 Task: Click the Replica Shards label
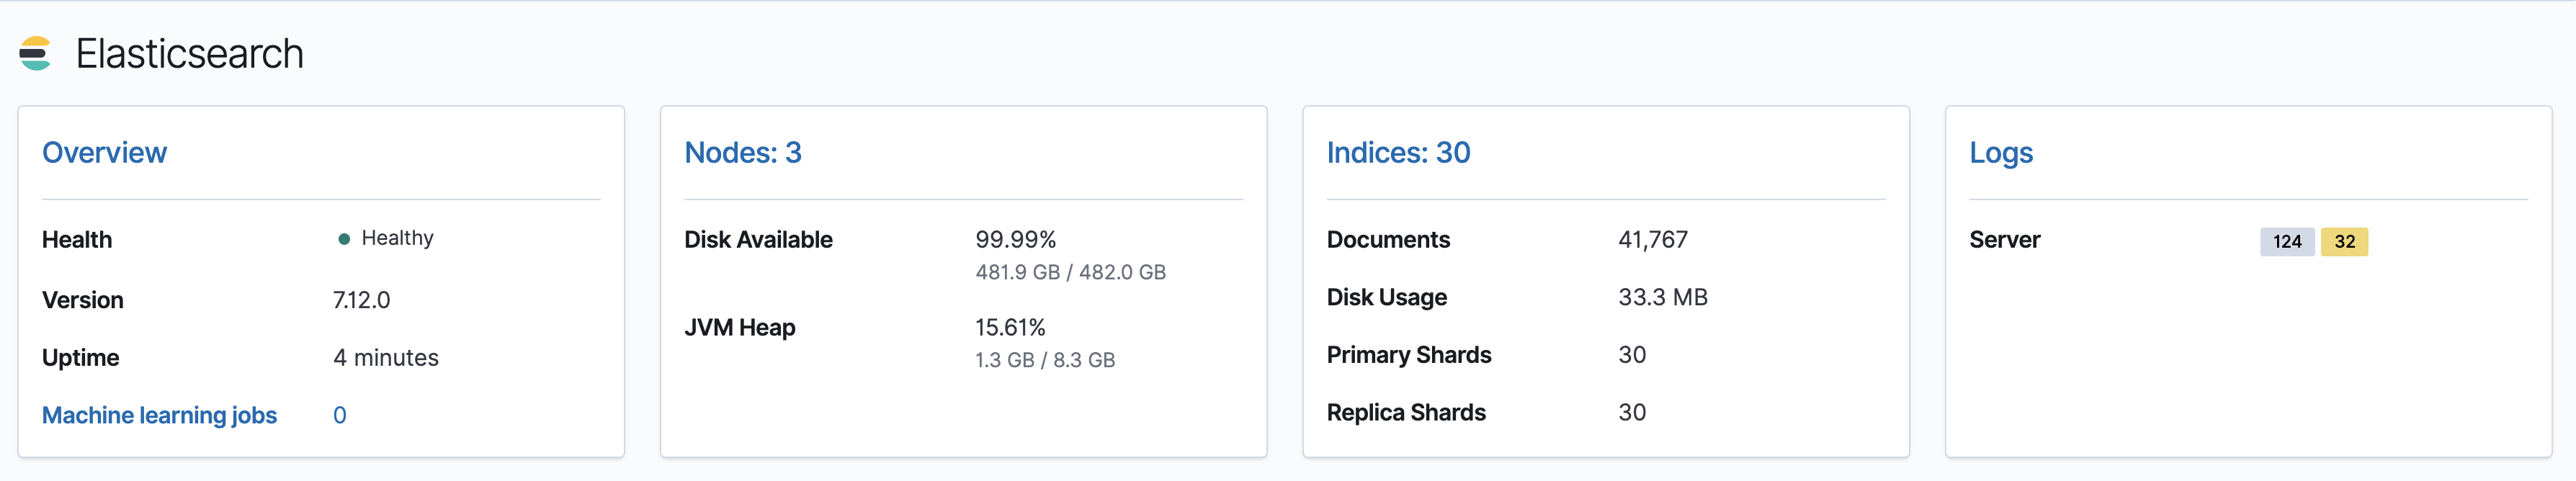point(1405,413)
